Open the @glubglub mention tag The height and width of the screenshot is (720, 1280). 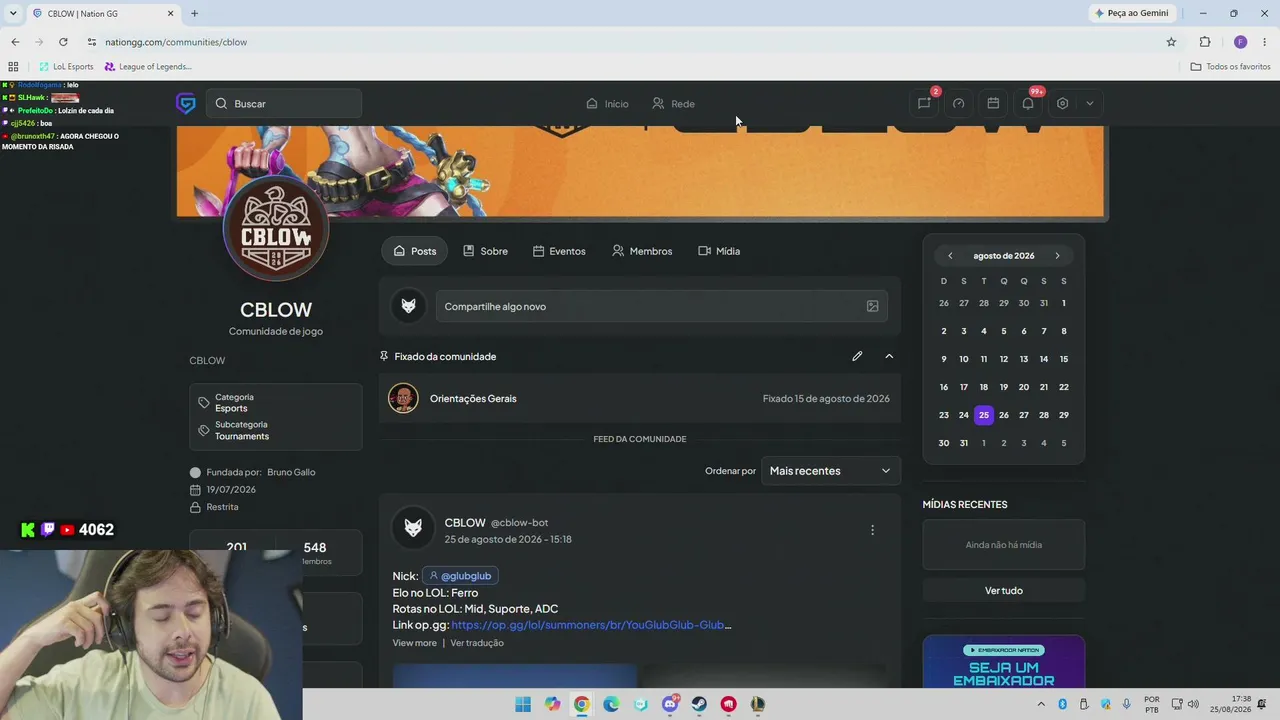point(460,576)
